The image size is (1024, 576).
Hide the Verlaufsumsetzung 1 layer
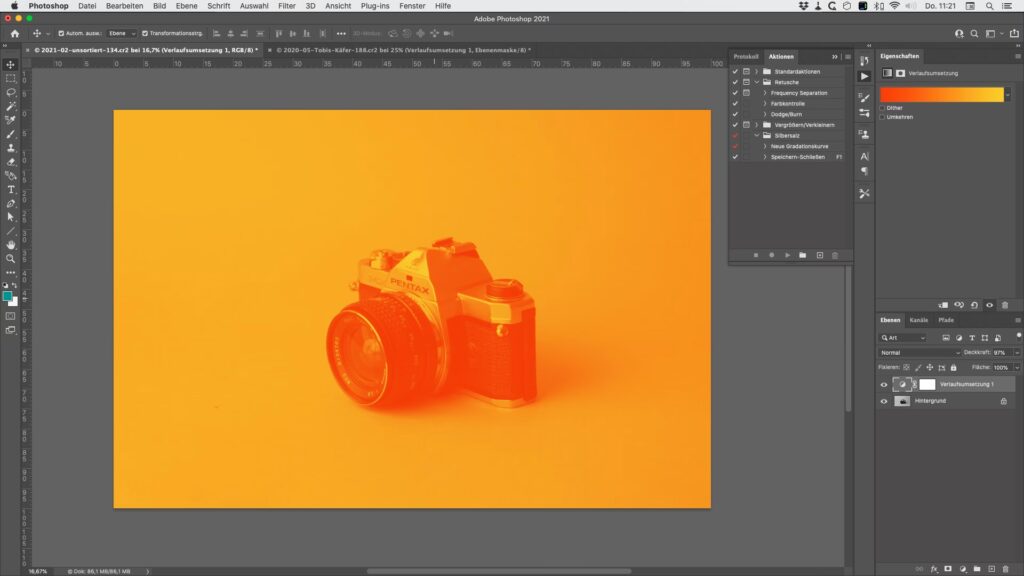click(x=883, y=384)
